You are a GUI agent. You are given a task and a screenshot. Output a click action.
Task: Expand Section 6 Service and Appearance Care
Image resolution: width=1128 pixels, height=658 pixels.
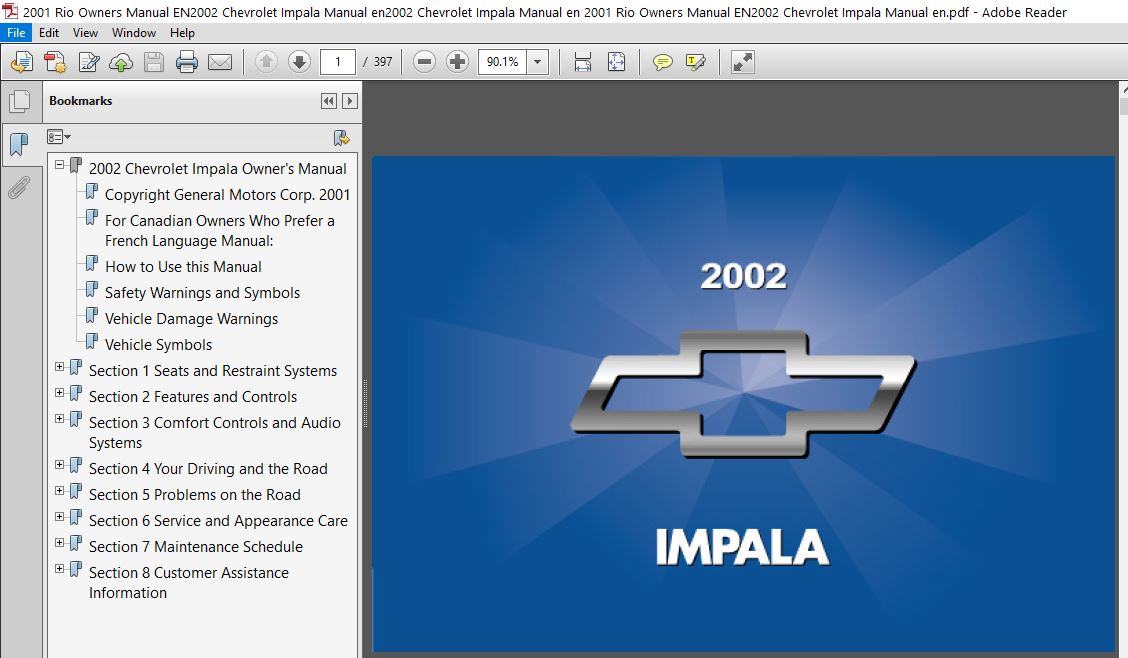tap(60, 516)
